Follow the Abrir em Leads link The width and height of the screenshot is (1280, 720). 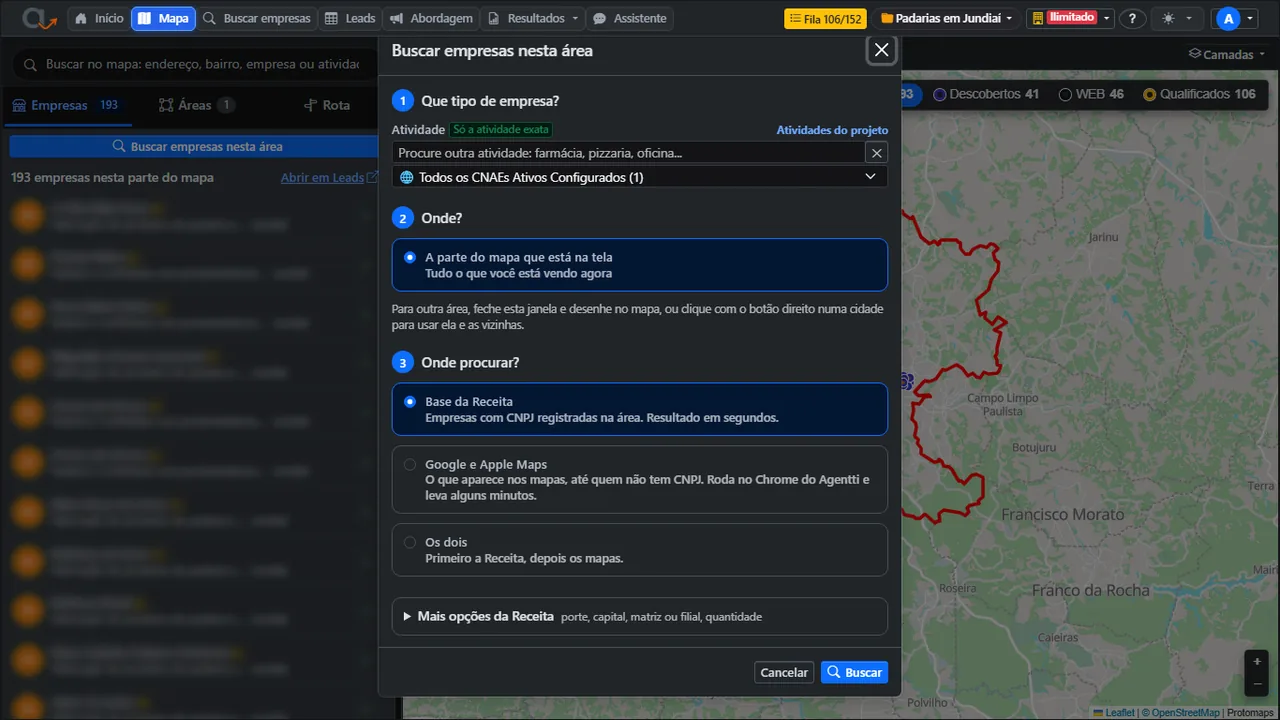click(x=329, y=177)
